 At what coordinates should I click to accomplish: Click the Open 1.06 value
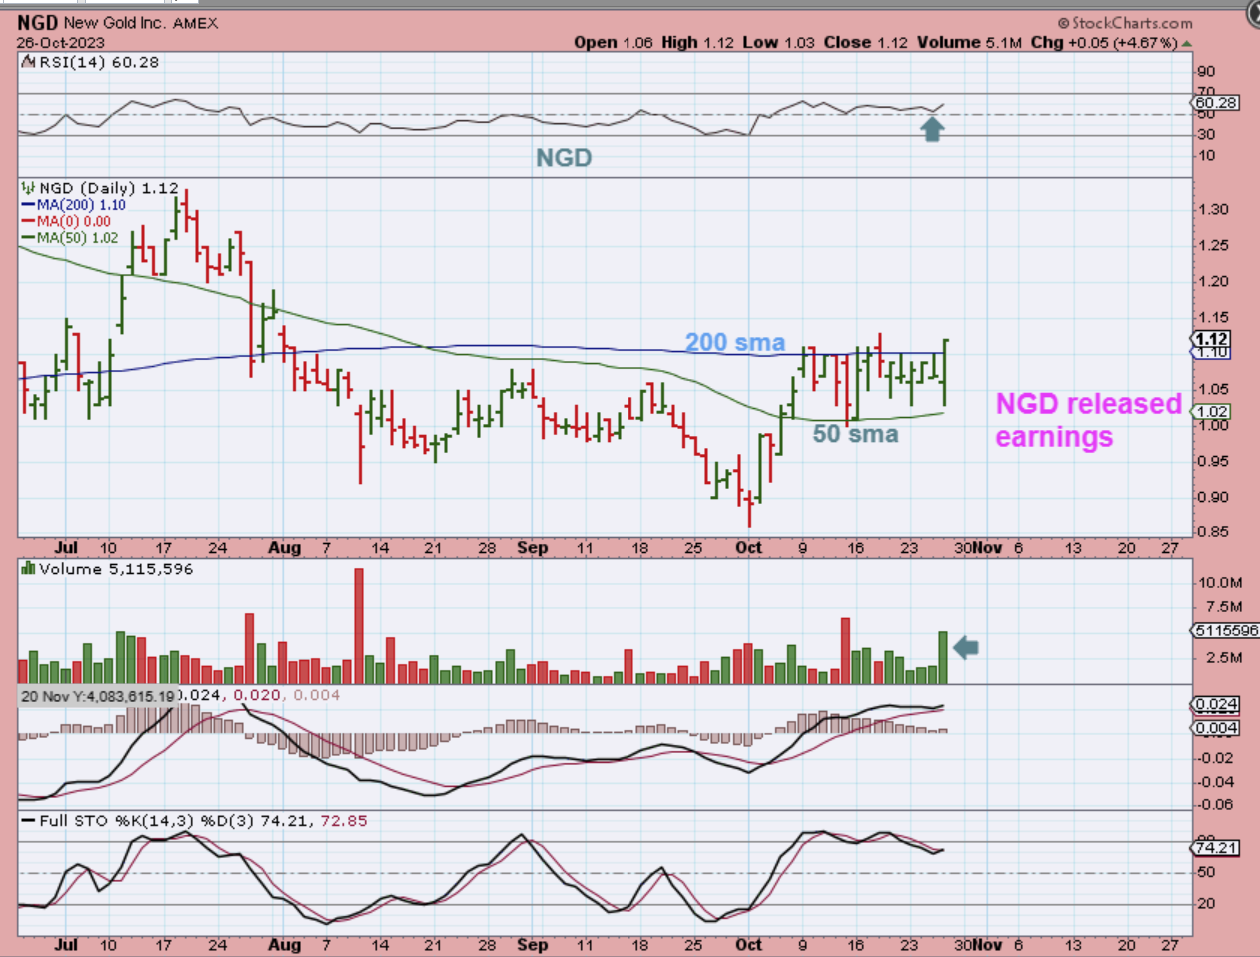point(613,42)
